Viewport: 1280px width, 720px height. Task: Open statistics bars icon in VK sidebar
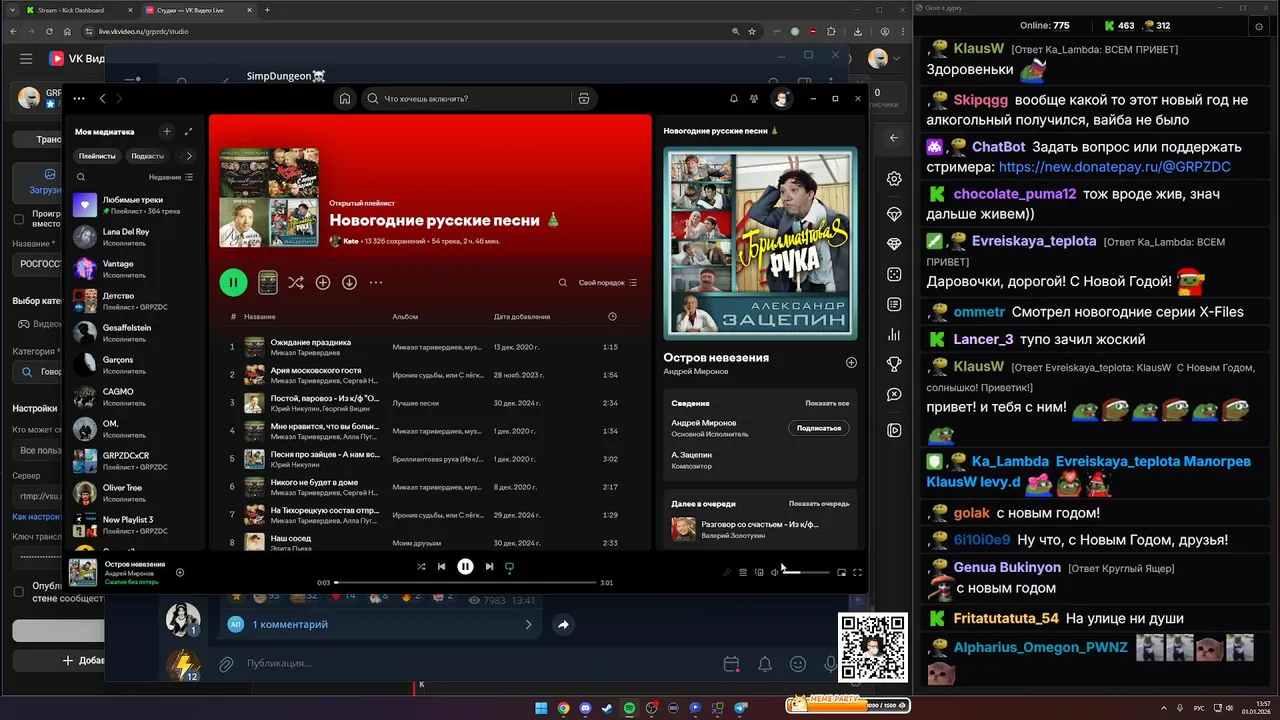tap(894, 334)
